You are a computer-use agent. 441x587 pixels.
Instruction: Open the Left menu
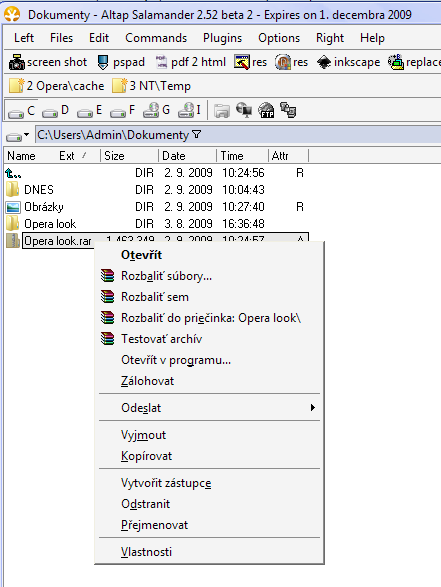click(x=24, y=38)
